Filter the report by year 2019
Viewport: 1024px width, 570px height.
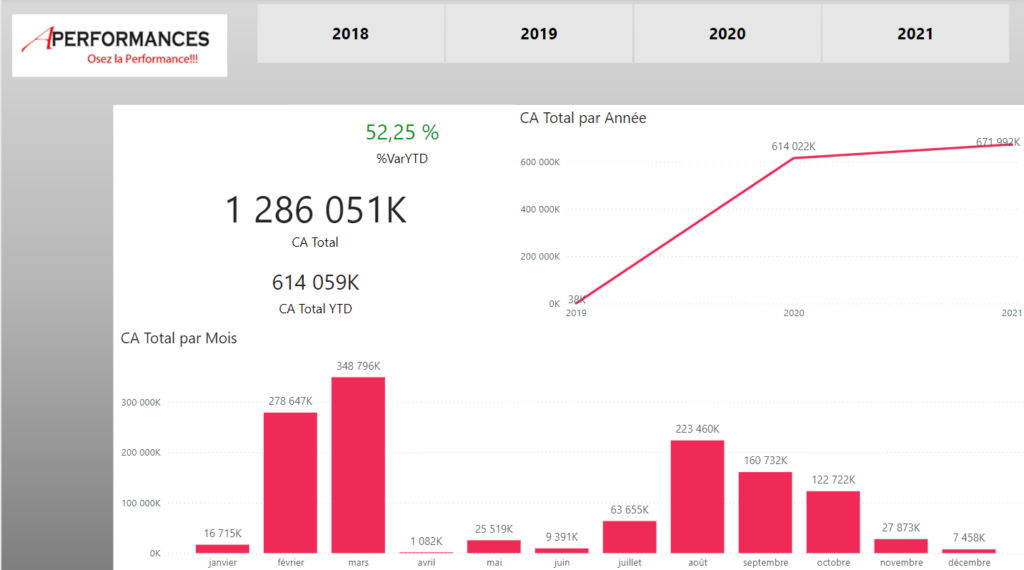539,34
